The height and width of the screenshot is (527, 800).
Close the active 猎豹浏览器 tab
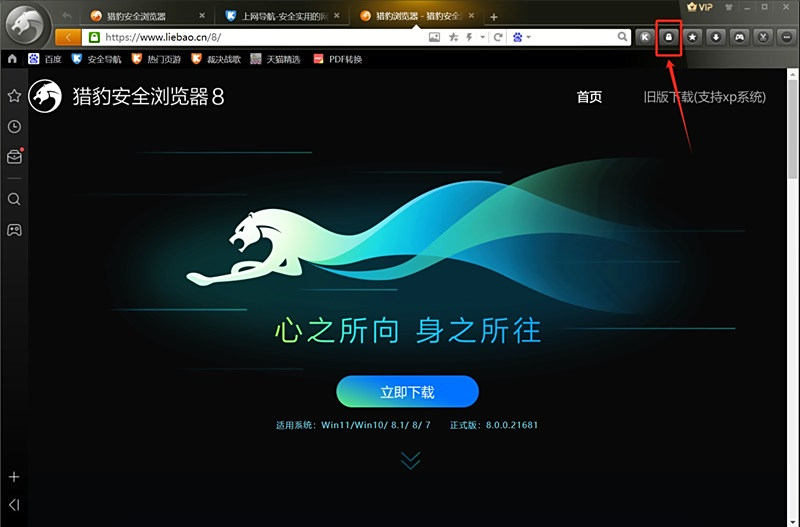pos(471,16)
